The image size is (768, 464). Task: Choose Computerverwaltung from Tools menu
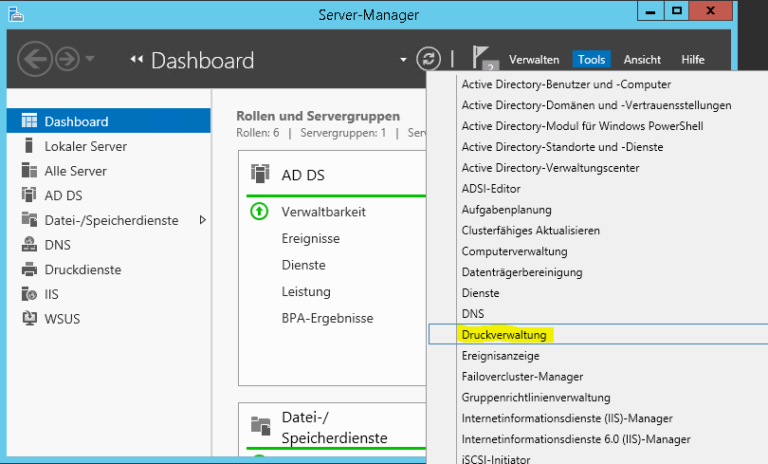pyautogui.click(x=514, y=251)
